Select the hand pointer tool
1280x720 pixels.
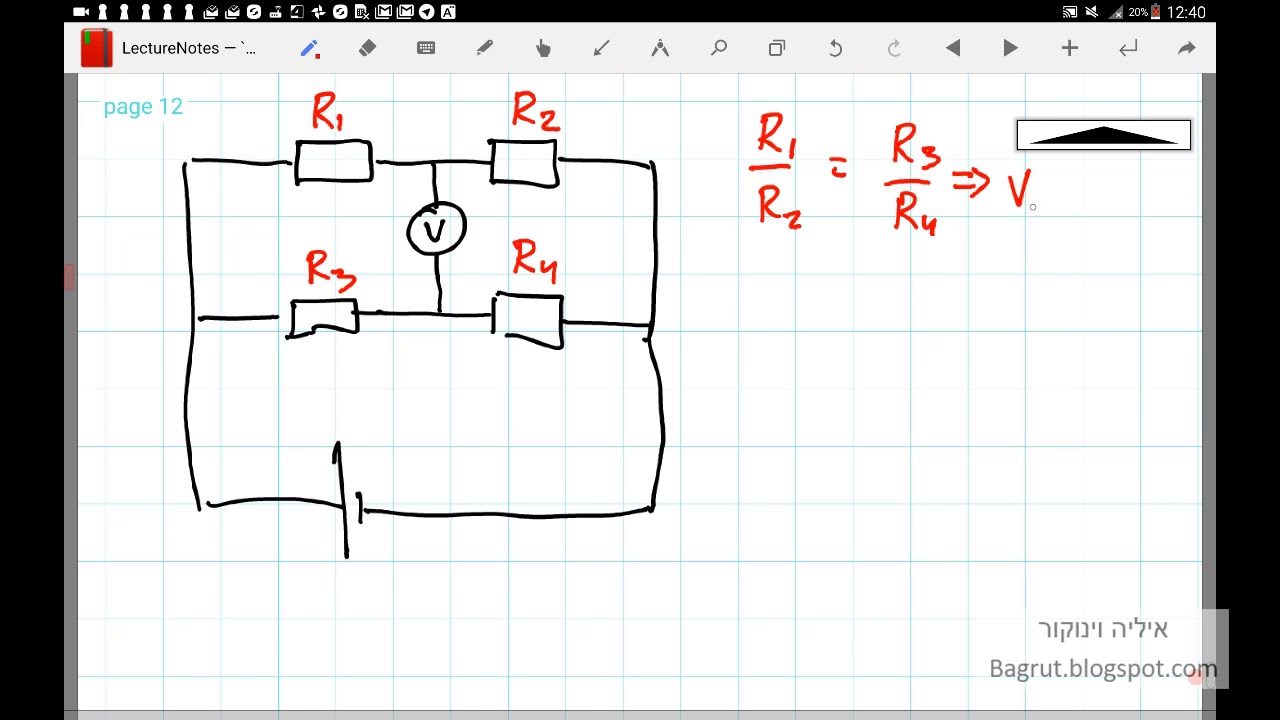(x=543, y=48)
